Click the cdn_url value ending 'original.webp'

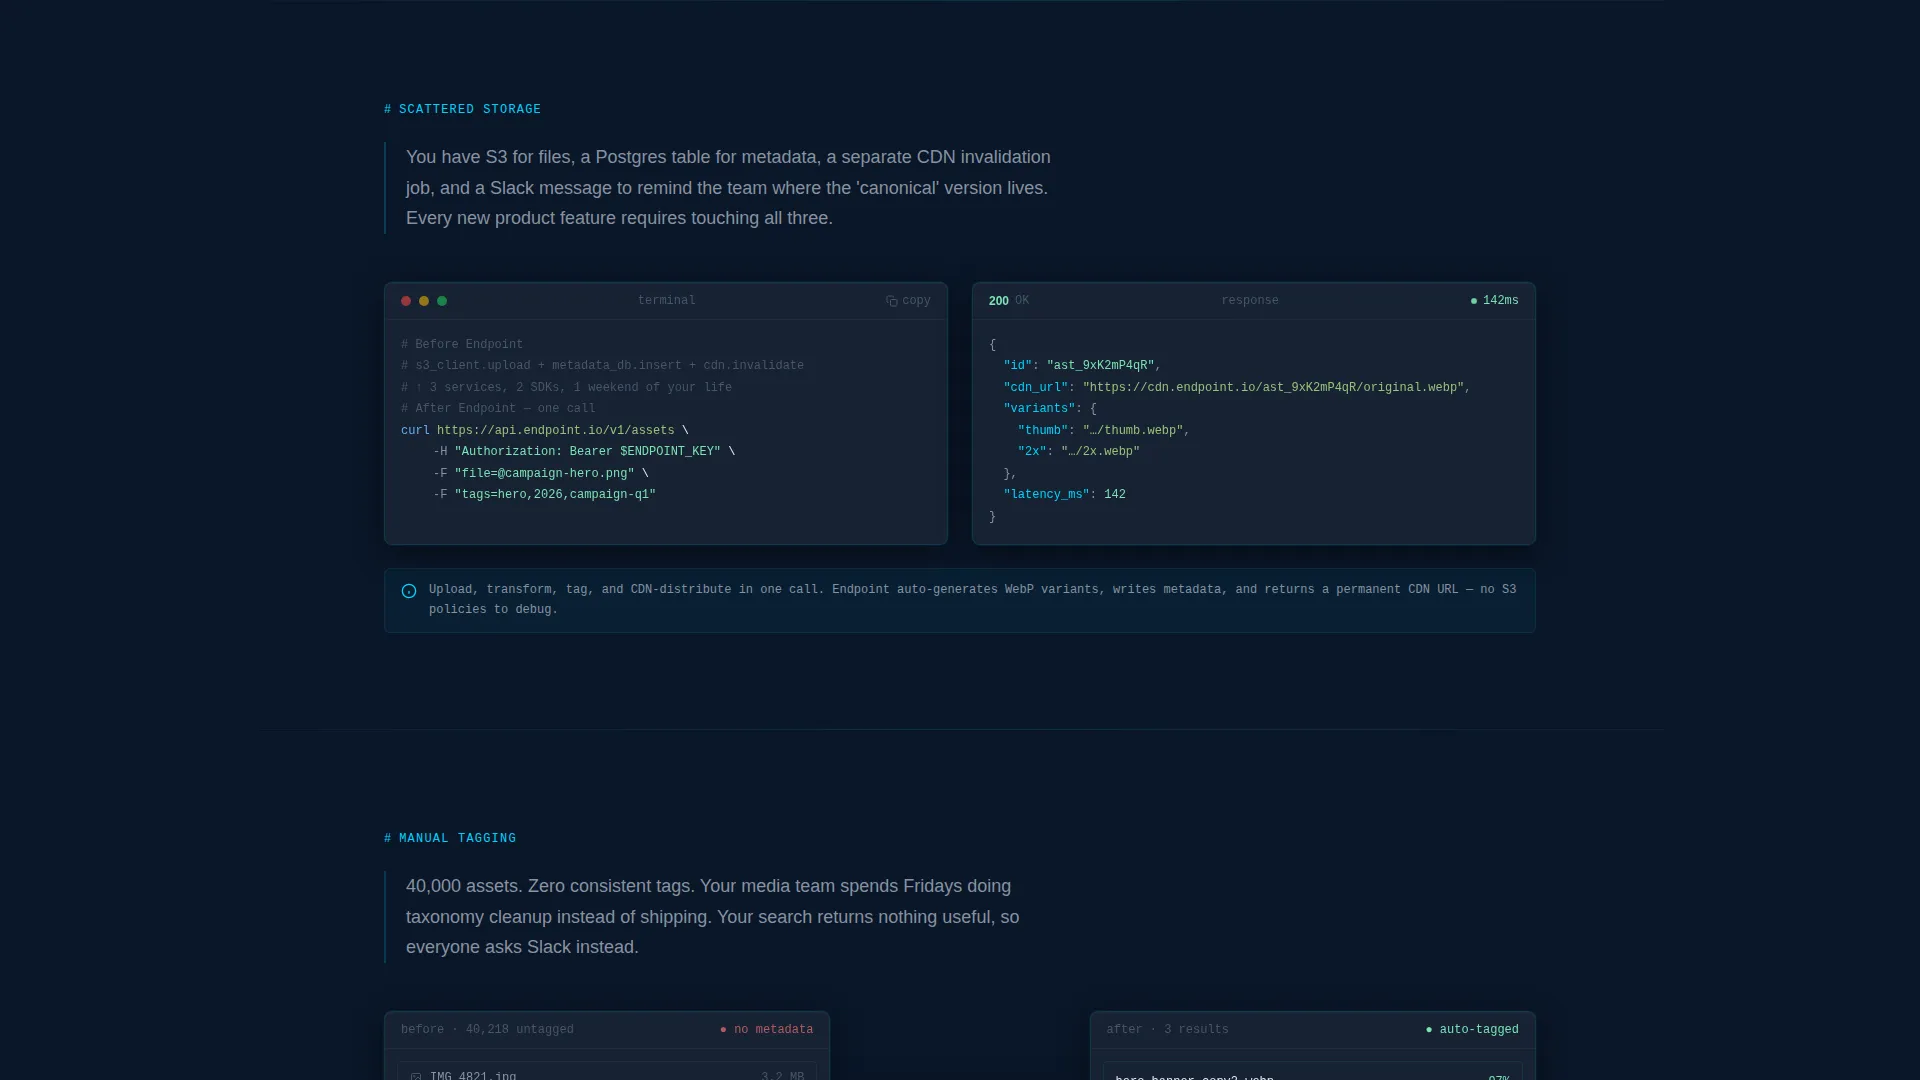point(1273,388)
